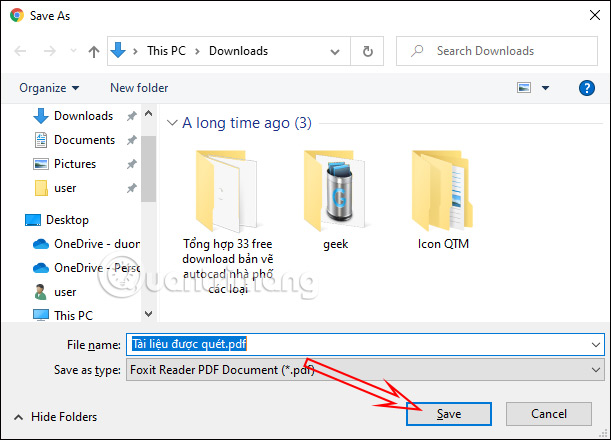
Task: Click the 'OneDrive - duor' cloud icon
Action: pyautogui.click(x=41, y=244)
